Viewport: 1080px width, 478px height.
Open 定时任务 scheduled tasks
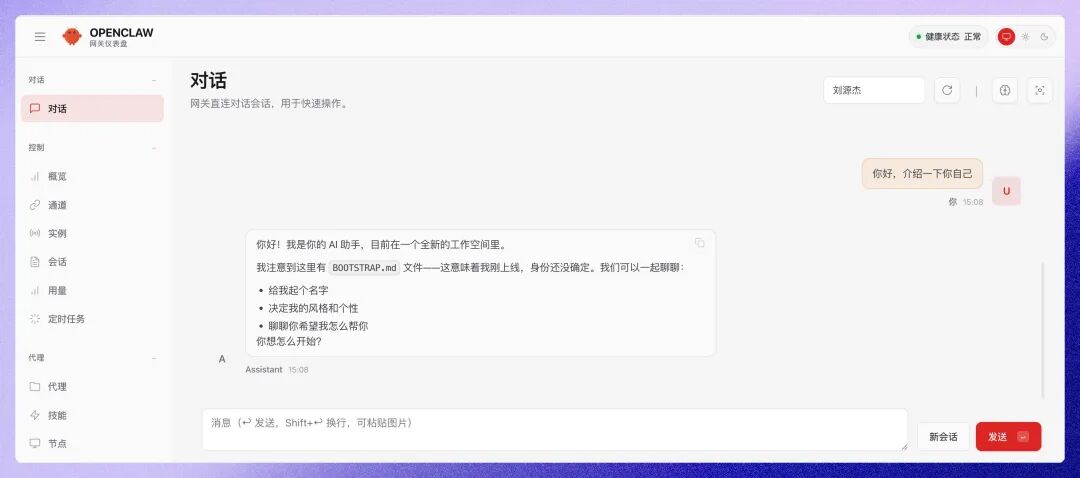click(x=92, y=319)
